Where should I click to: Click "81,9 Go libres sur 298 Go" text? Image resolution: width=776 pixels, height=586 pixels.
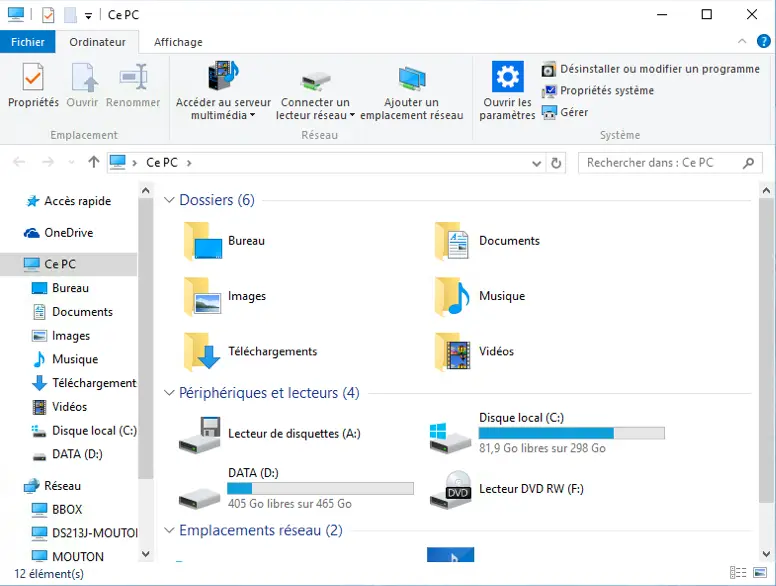point(542,448)
